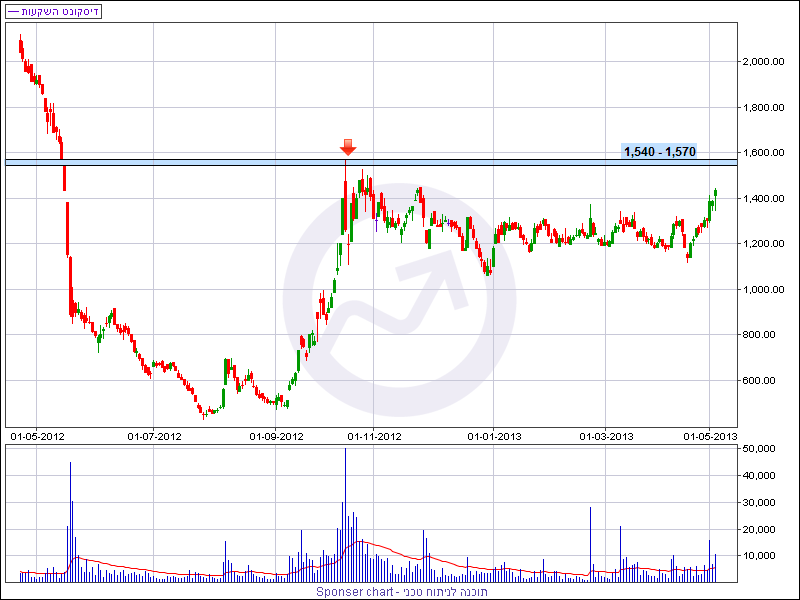Click the 2,000.00 price axis label

coord(765,62)
